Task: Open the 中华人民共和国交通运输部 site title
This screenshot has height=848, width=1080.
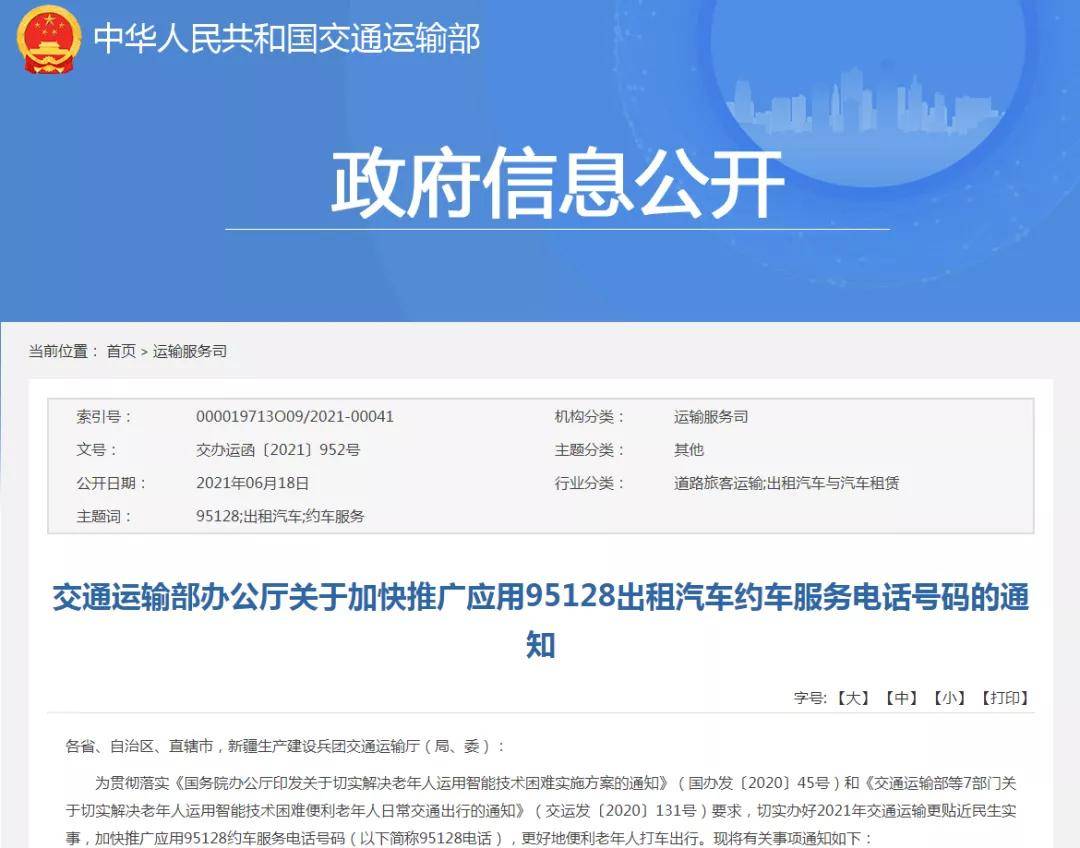Action: (287, 39)
